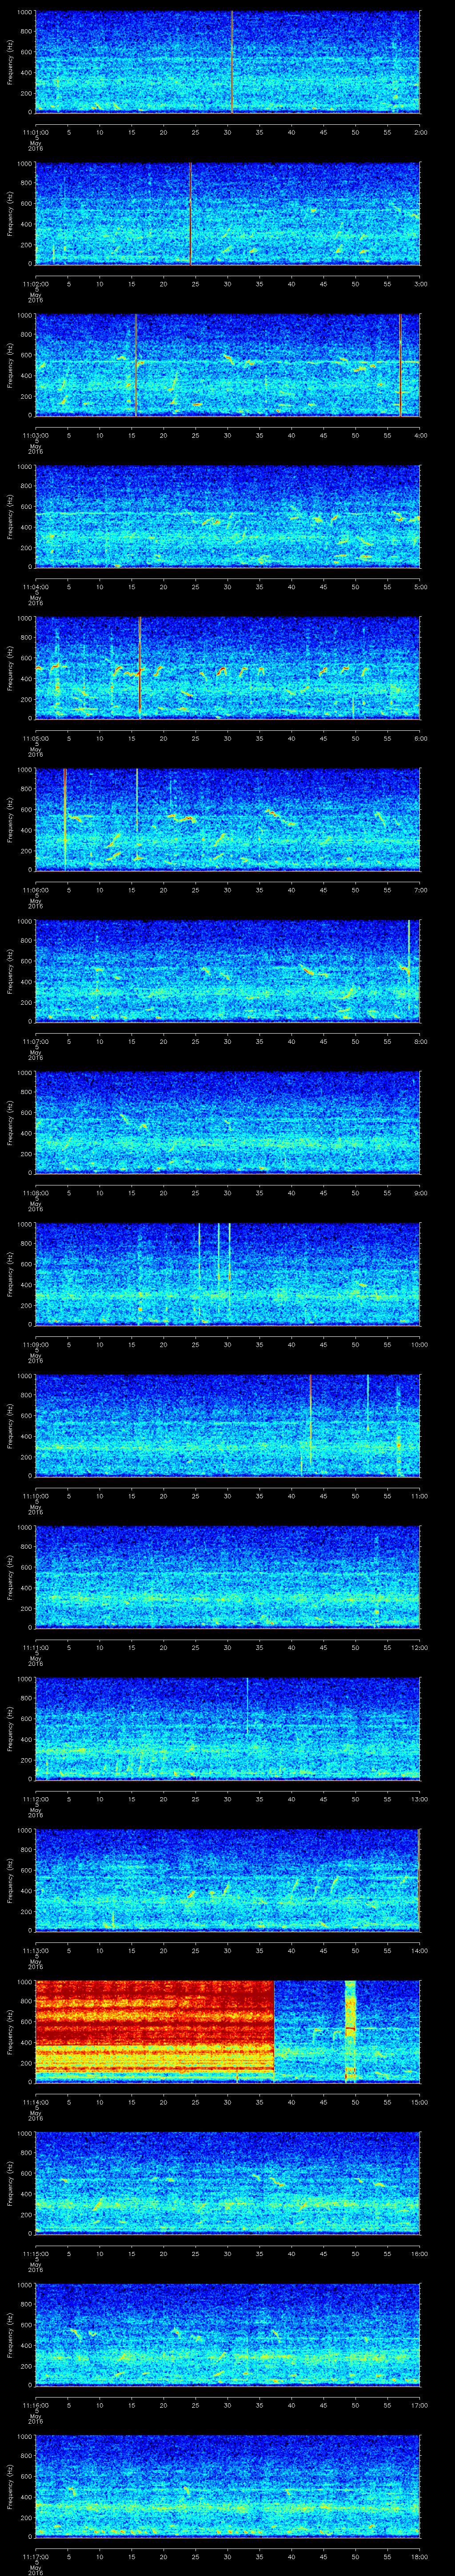Click the 11:16:00 time label

tap(35, 2404)
